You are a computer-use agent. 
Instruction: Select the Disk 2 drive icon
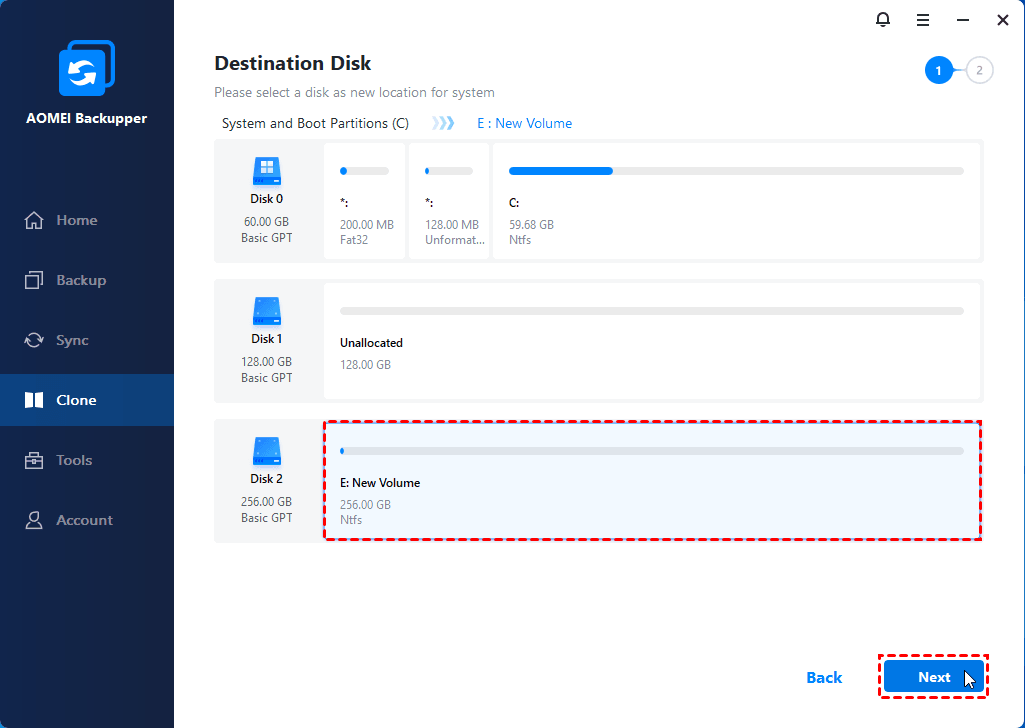pyautogui.click(x=267, y=451)
